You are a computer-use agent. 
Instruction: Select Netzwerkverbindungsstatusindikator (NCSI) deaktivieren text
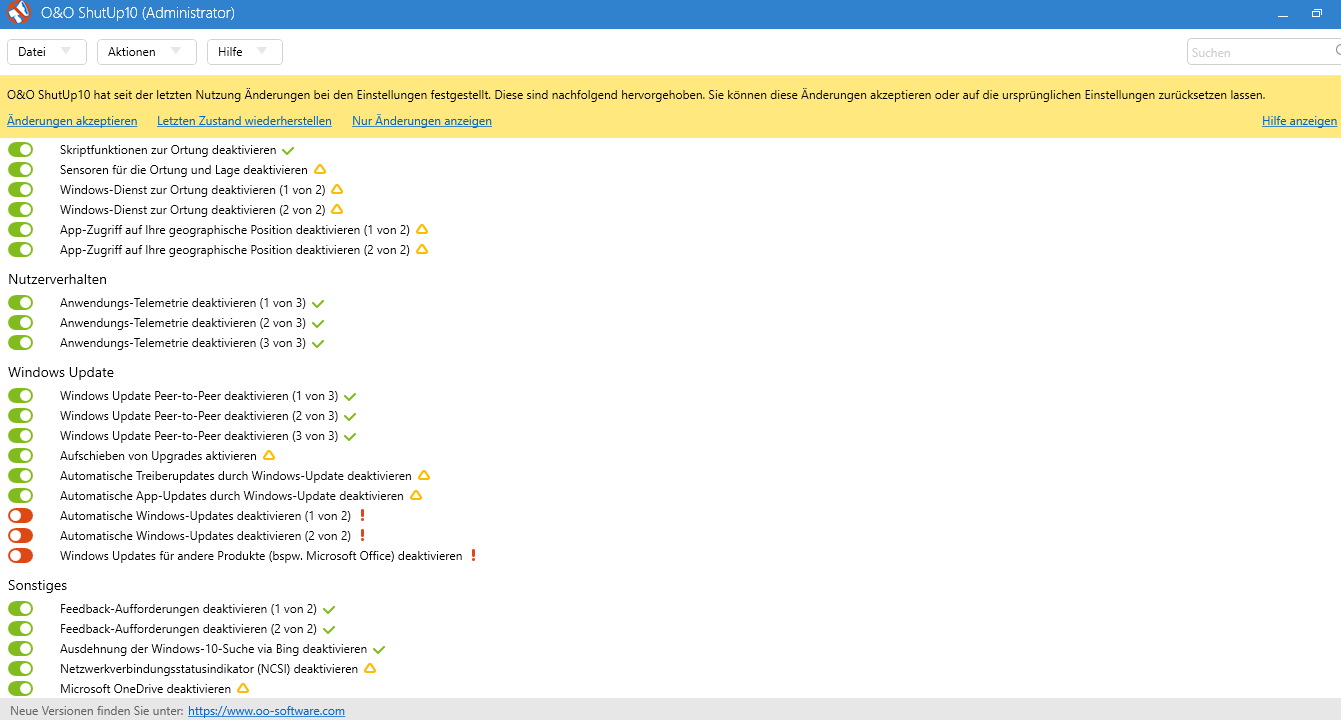pyautogui.click(x=209, y=669)
